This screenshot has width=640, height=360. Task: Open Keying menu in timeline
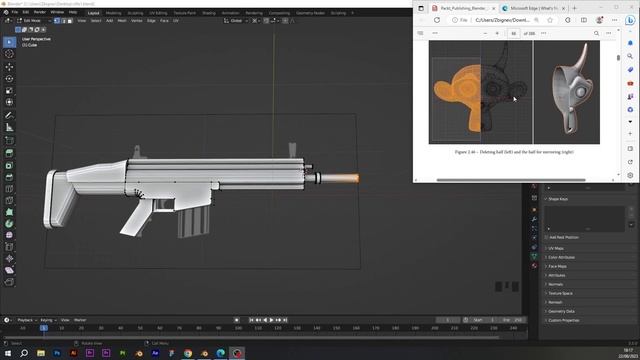pos(48,320)
